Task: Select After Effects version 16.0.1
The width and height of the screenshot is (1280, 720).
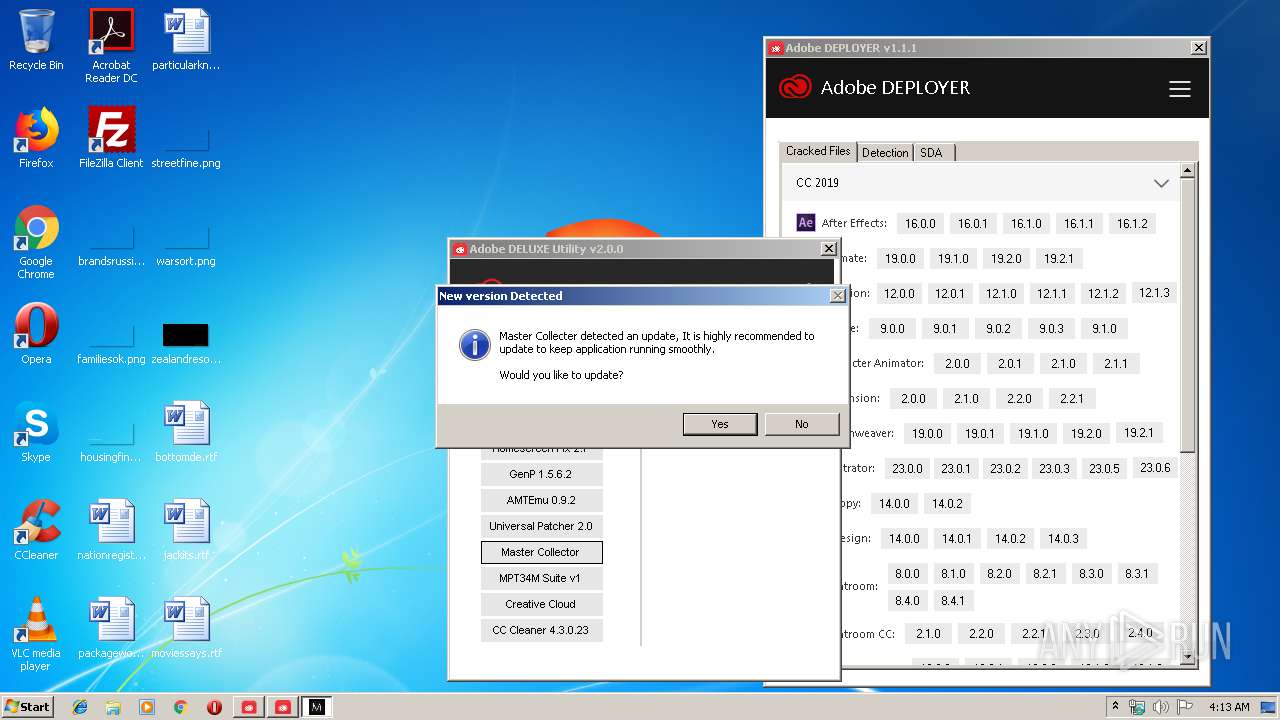Action: pos(973,223)
